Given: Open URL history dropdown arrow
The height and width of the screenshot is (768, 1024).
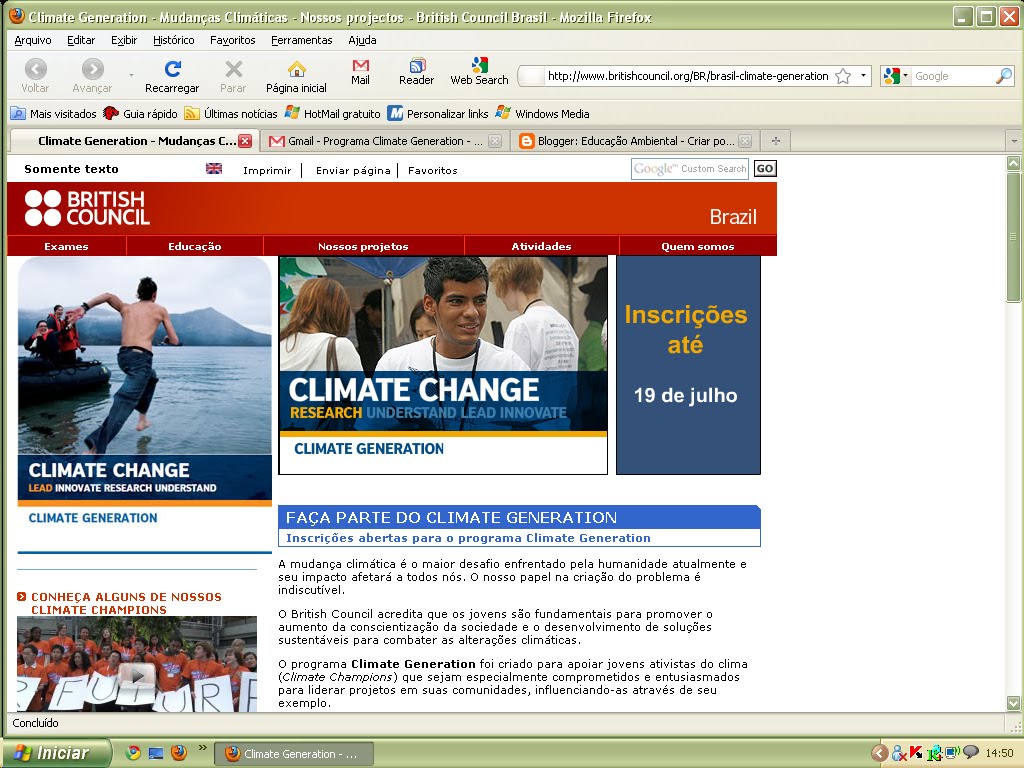Looking at the screenshot, I should (863, 76).
